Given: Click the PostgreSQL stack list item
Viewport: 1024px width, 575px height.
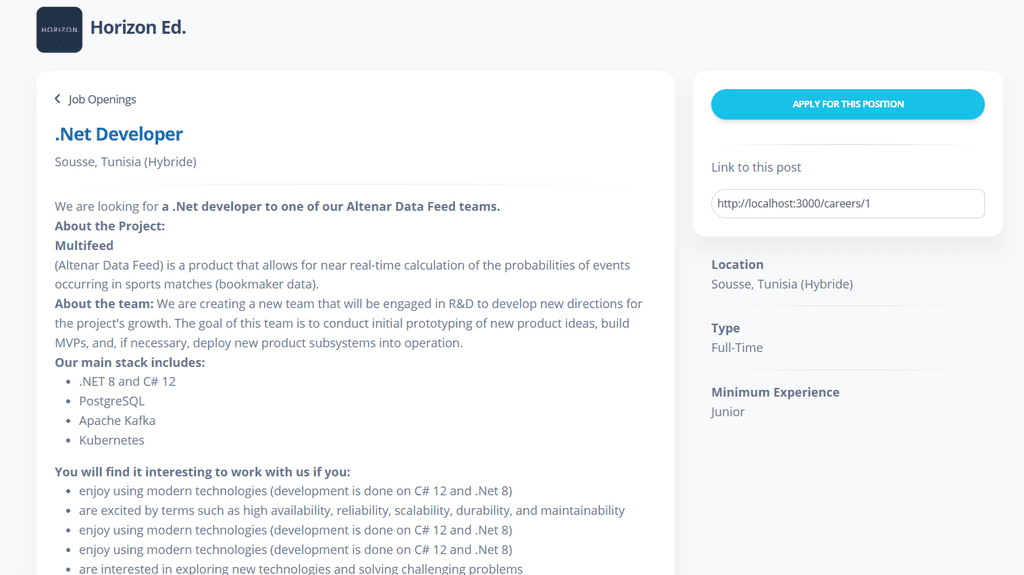Looking at the screenshot, I should tap(112, 401).
